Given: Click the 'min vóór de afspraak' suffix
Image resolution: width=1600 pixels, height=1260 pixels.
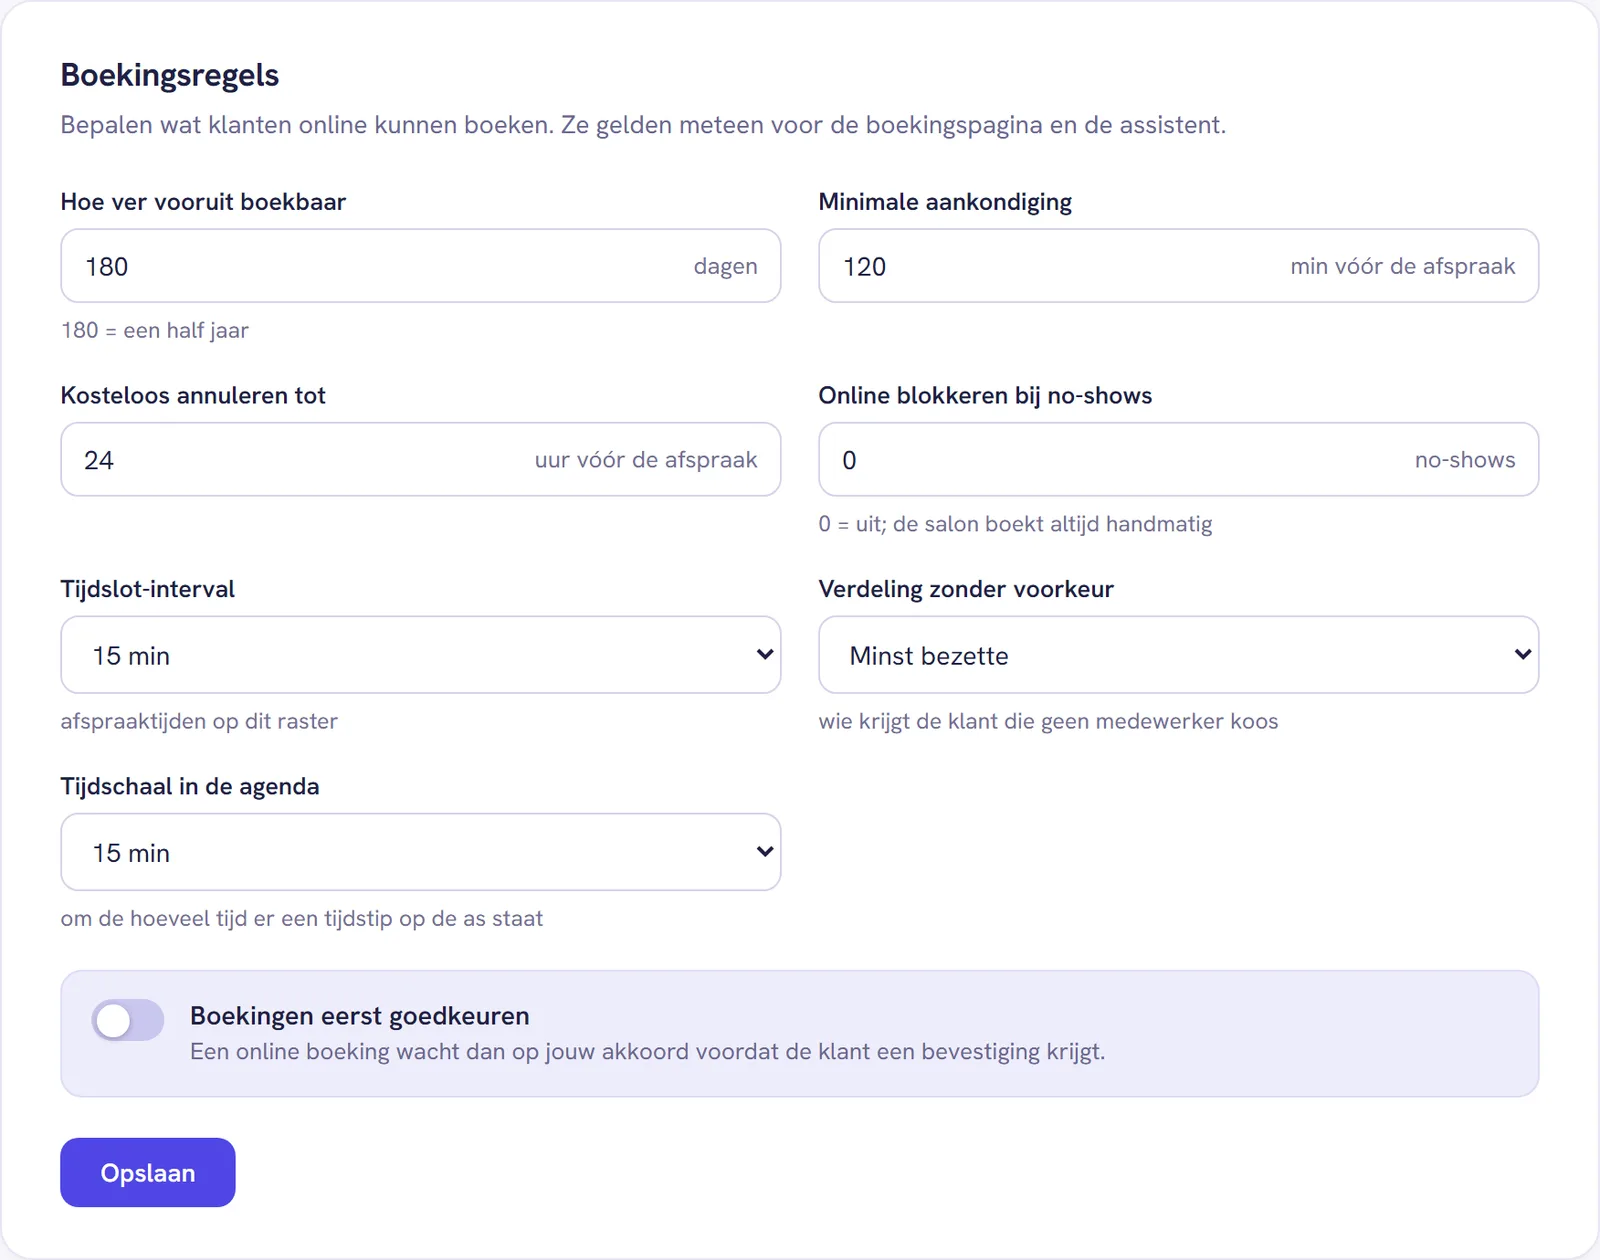Looking at the screenshot, I should (x=1403, y=266).
